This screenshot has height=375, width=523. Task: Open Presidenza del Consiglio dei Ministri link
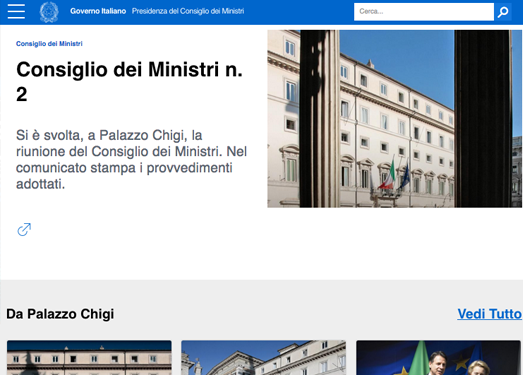pos(188,11)
